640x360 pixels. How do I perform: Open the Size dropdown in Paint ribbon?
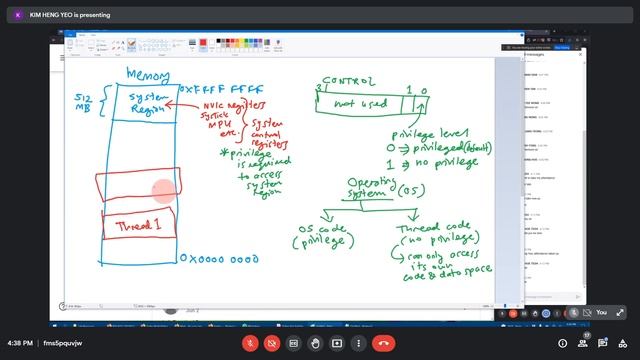[192, 45]
